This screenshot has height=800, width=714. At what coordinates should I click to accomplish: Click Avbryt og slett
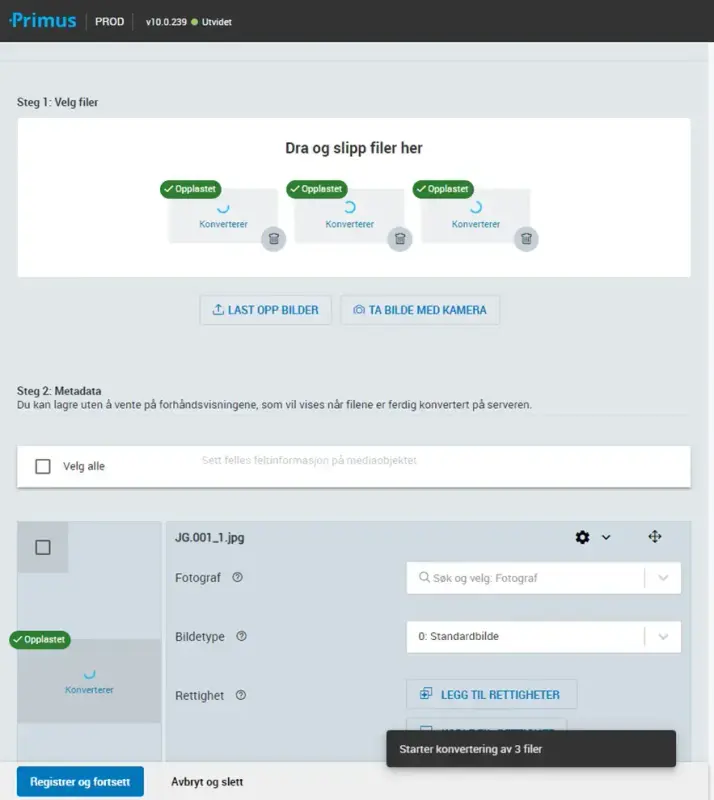(x=207, y=782)
